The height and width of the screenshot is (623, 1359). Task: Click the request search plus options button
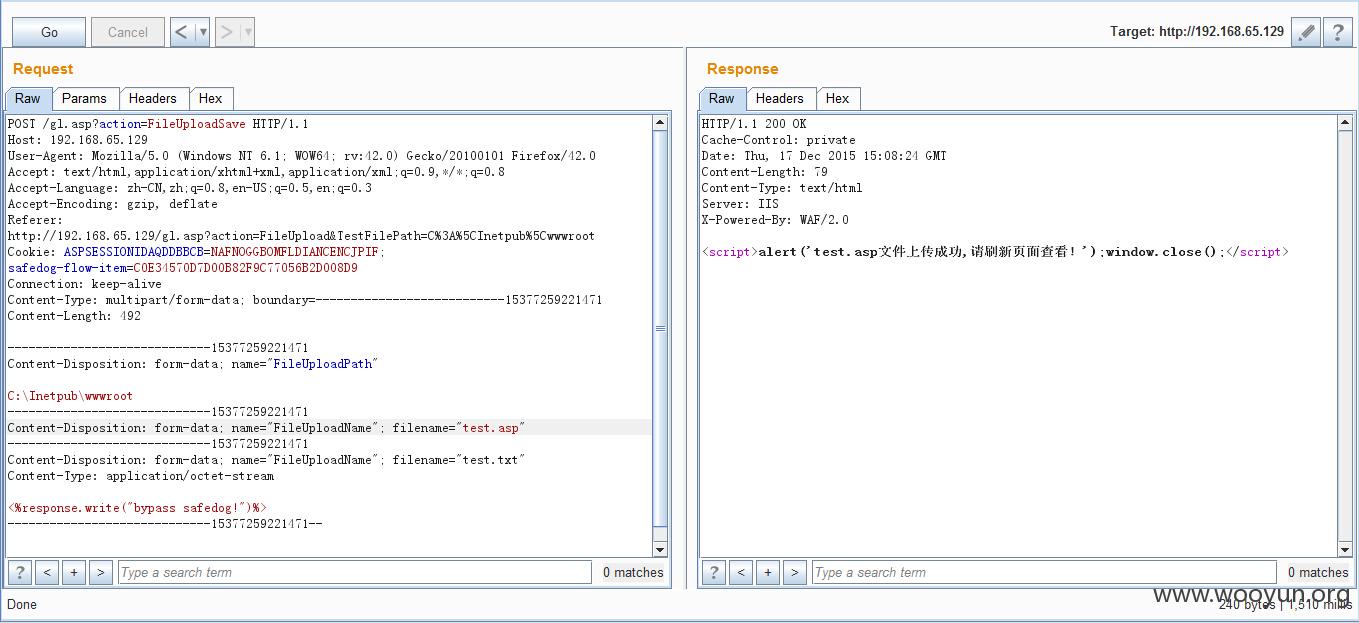click(73, 572)
